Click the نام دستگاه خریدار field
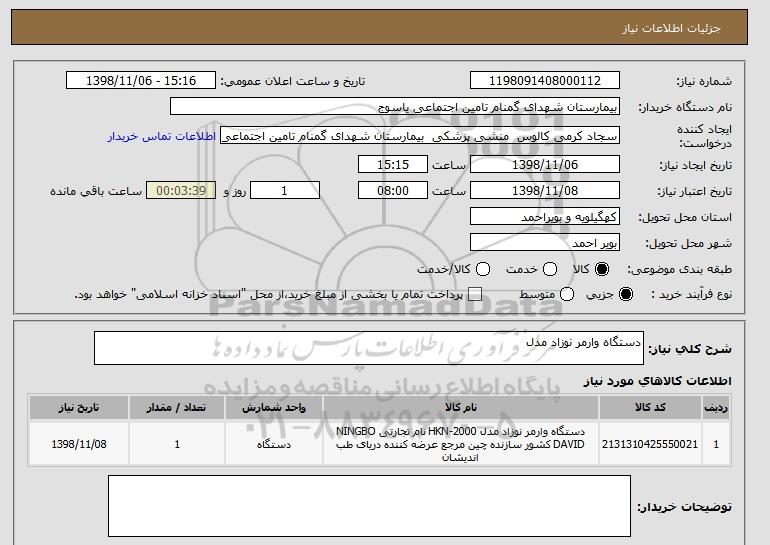This screenshot has height=545, width=770. [x=395, y=106]
